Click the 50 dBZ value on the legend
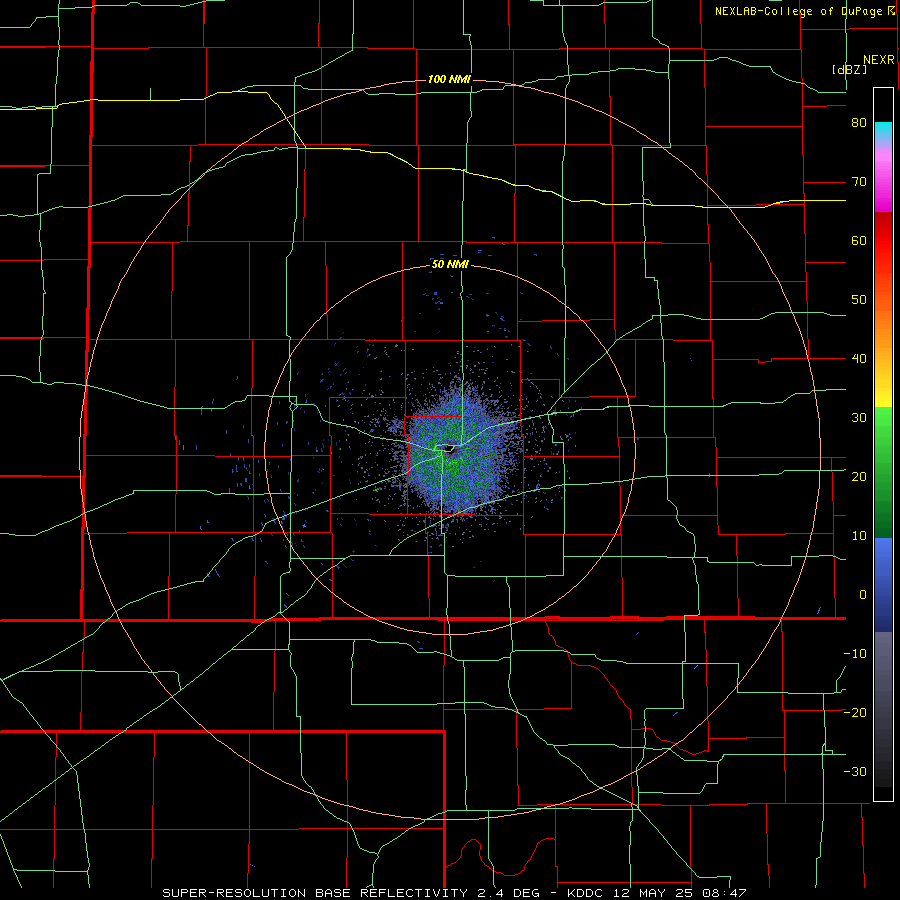The height and width of the screenshot is (900, 900). pyautogui.click(x=859, y=300)
